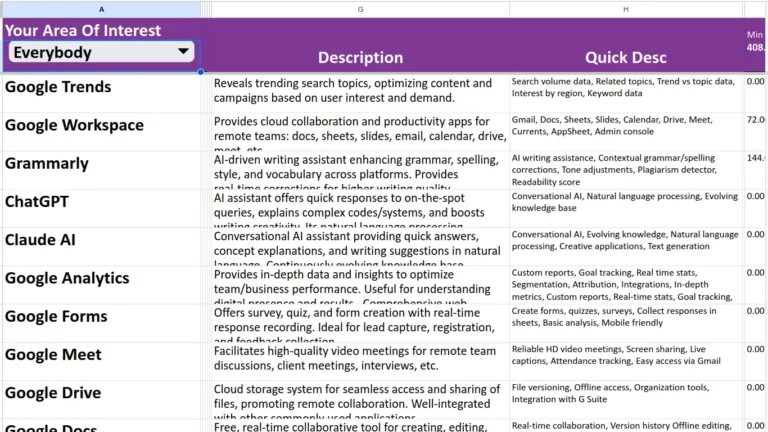Screen dimensions: 768x432
Task: Click Google Trends description 'Reveals trending search topics'
Action: tap(360, 93)
